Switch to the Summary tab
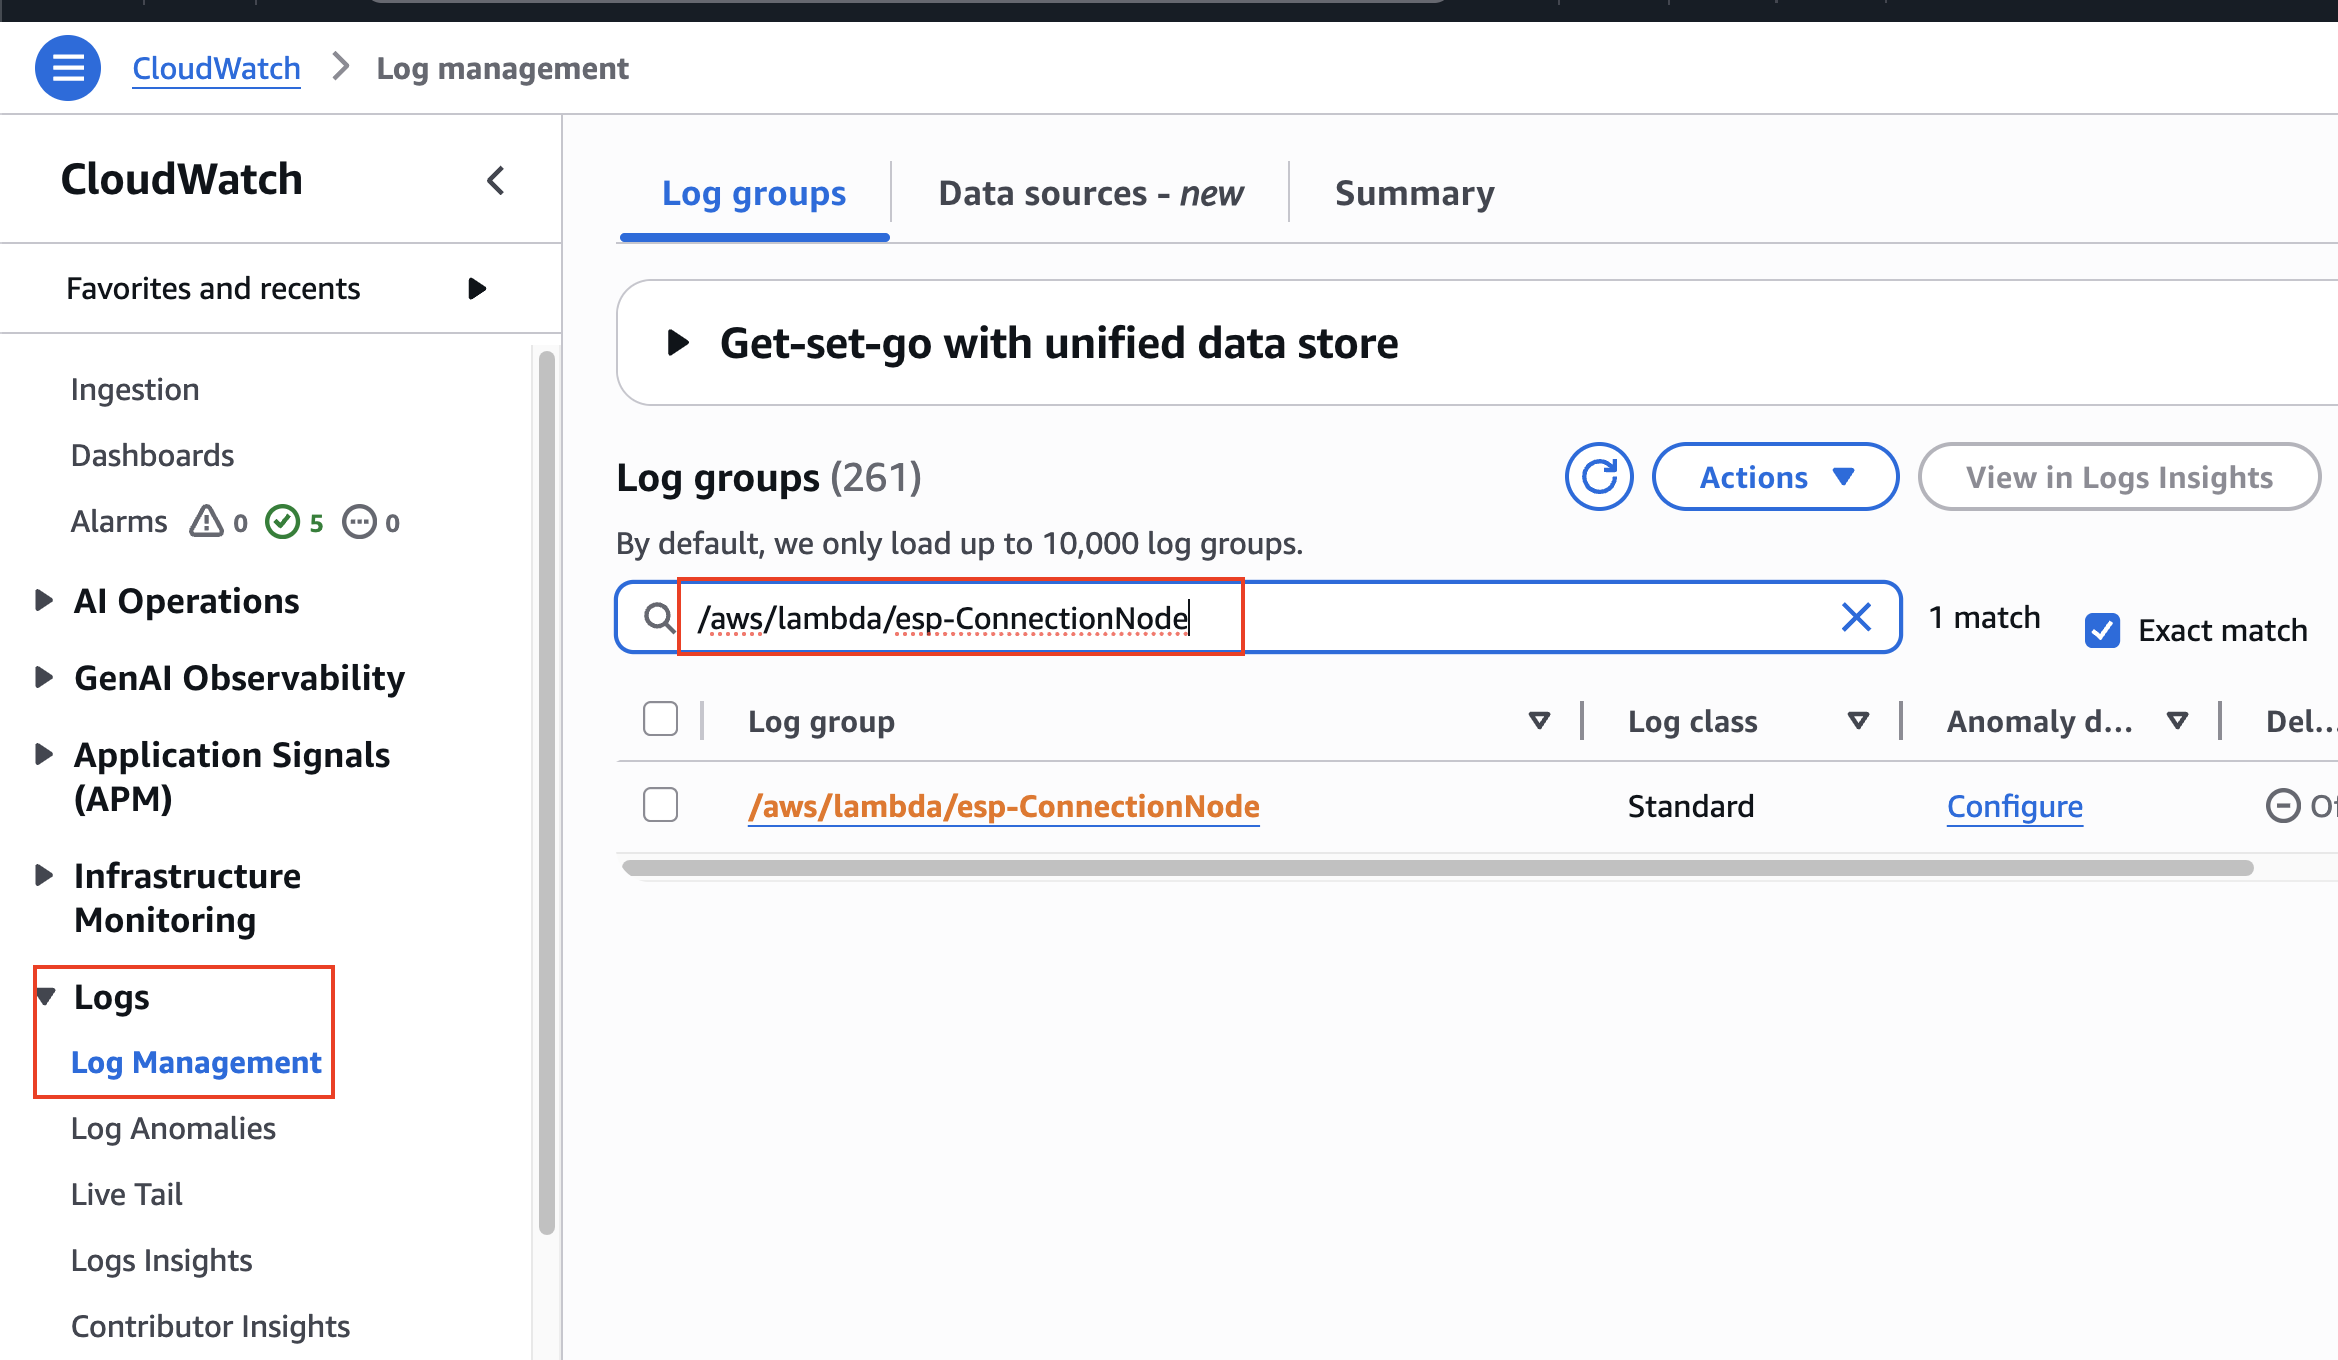 point(1415,193)
